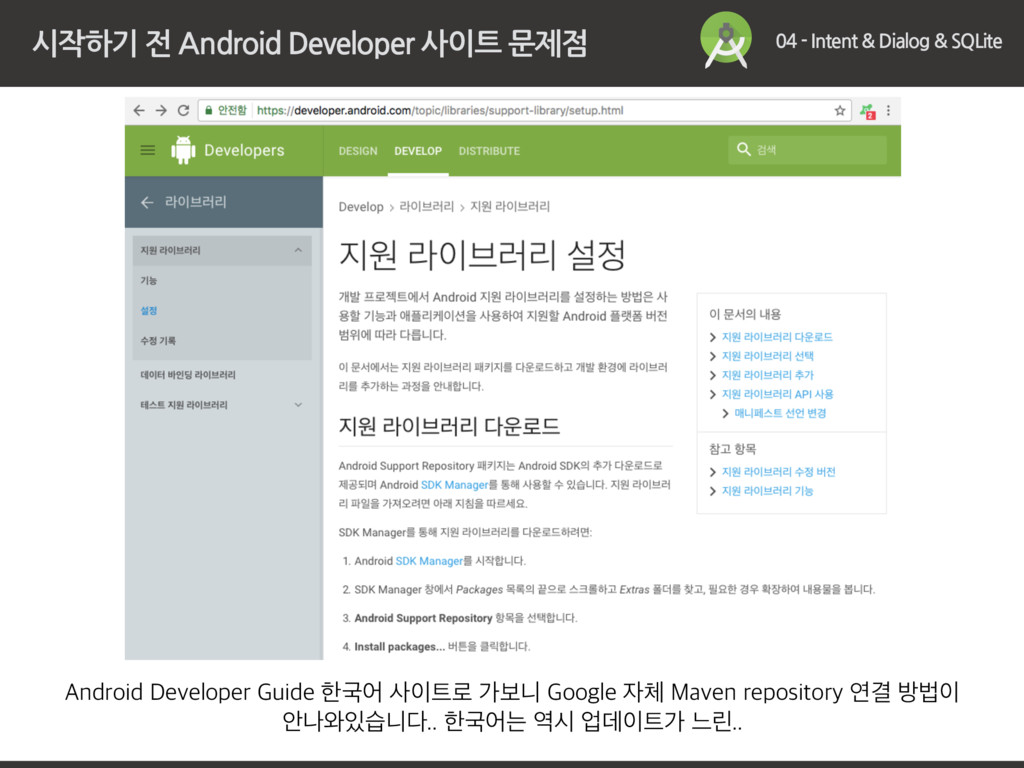This screenshot has height=768, width=1024.
Task: Open the DISTRIBUTE tab
Action: coord(489,151)
